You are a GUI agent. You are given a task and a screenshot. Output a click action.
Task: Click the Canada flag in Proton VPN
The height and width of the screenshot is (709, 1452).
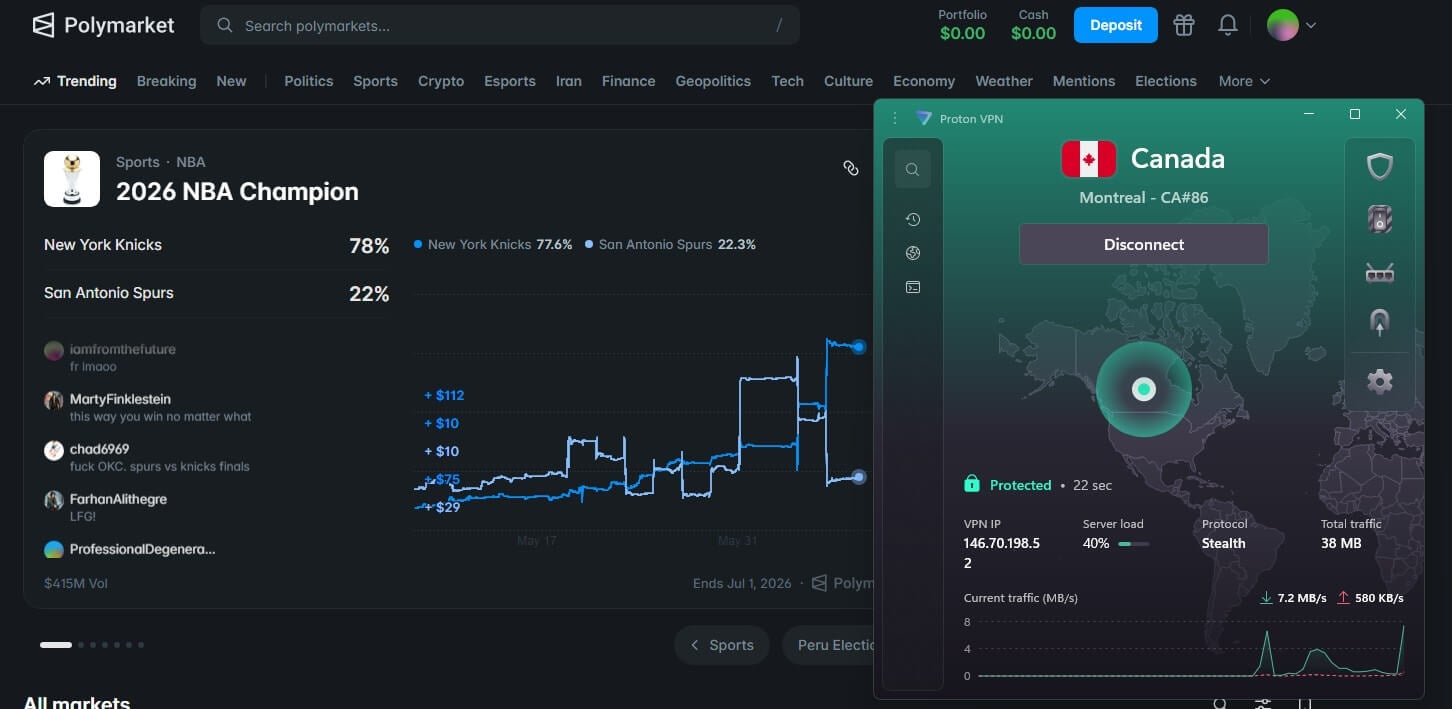[x=1088, y=159]
